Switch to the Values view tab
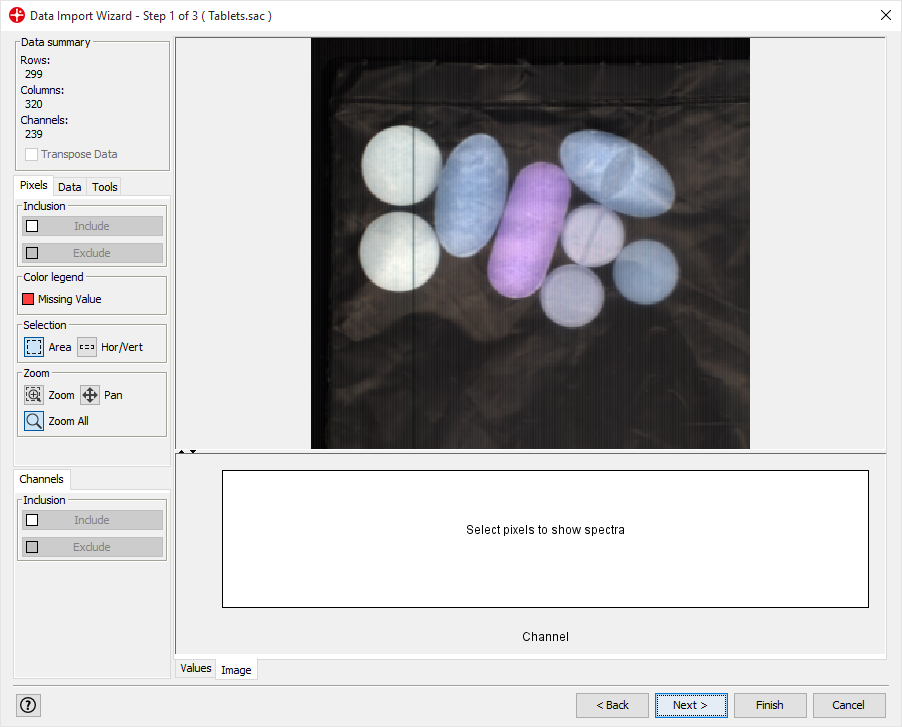 coord(196,668)
